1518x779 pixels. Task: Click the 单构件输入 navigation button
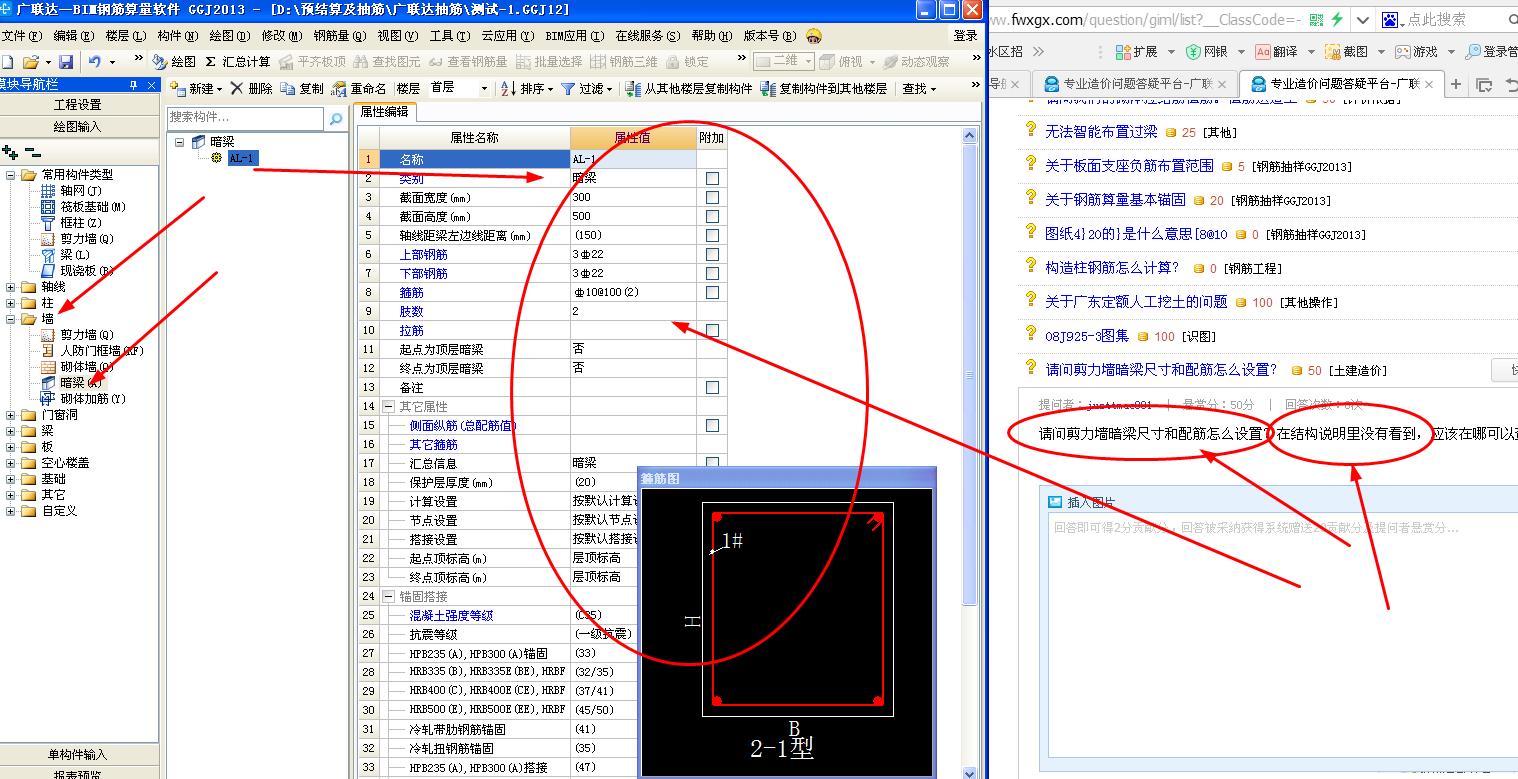78,755
